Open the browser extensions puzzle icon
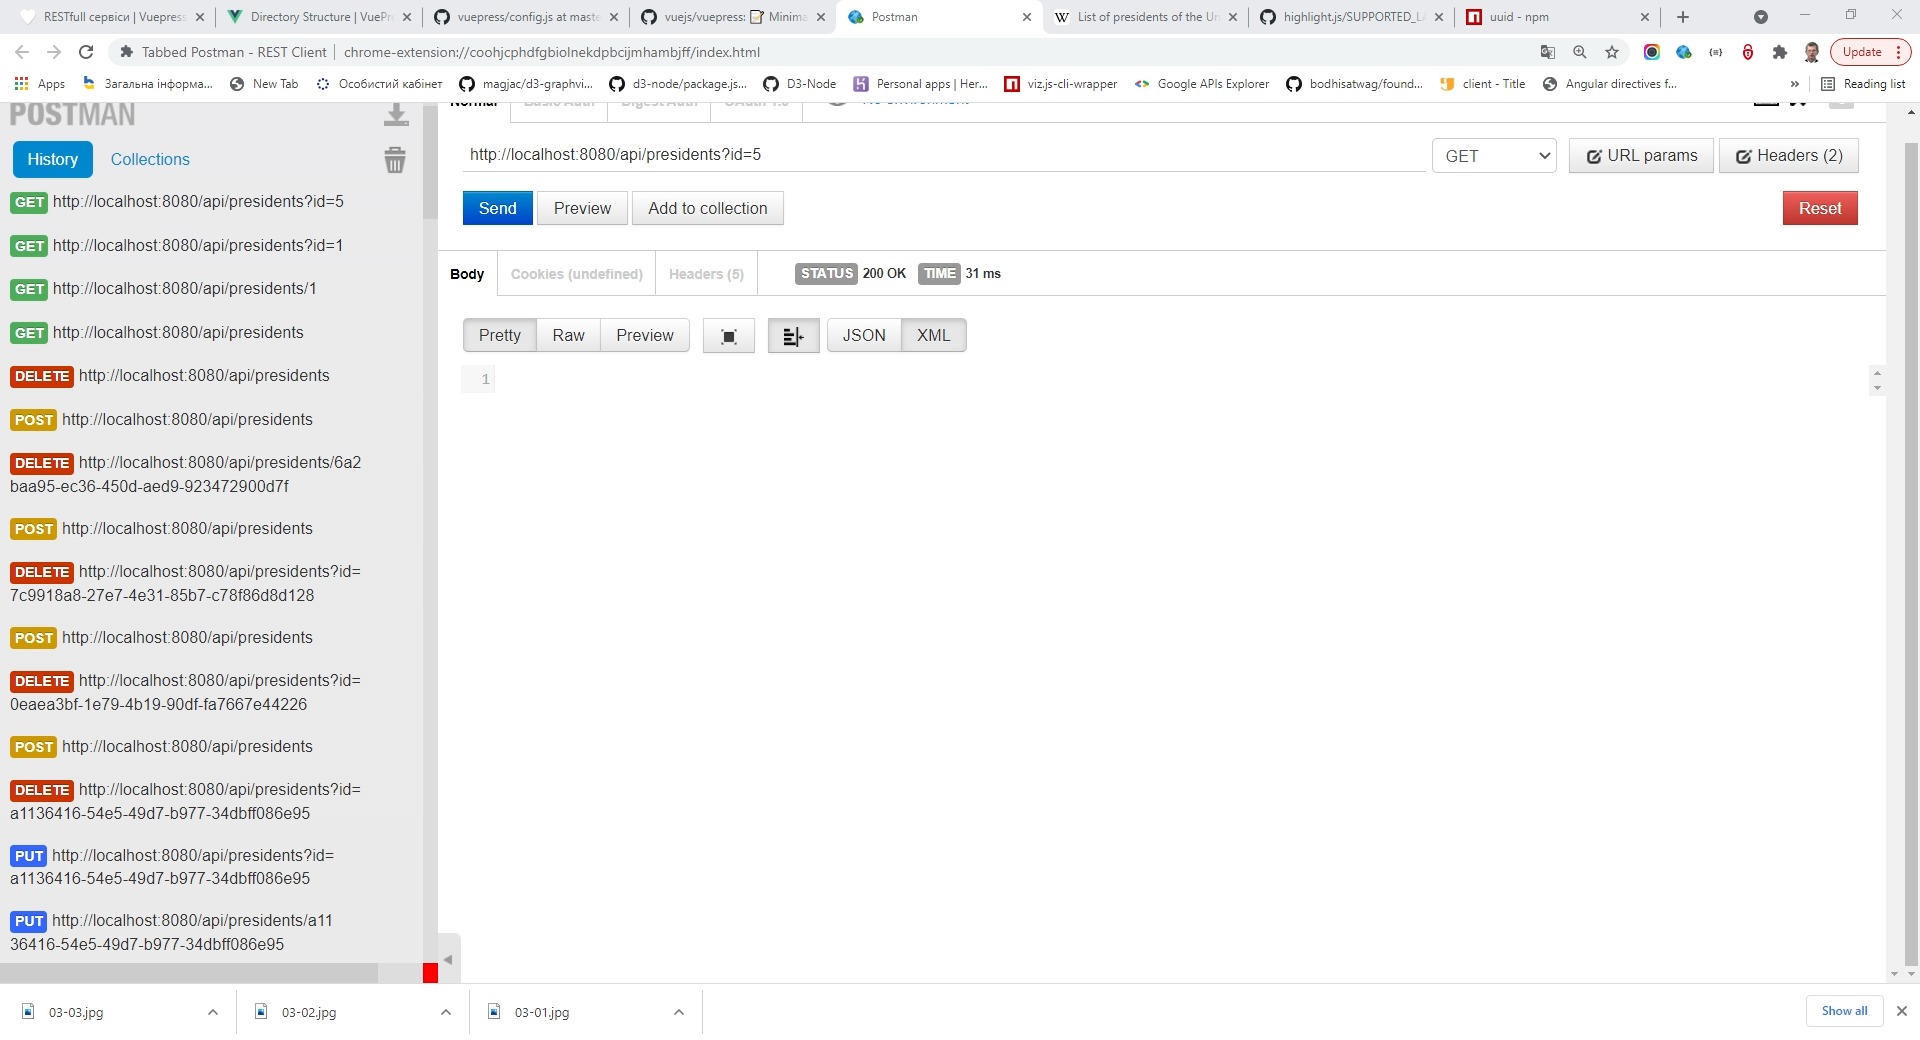1920x1040 pixels. tap(1779, 52)
